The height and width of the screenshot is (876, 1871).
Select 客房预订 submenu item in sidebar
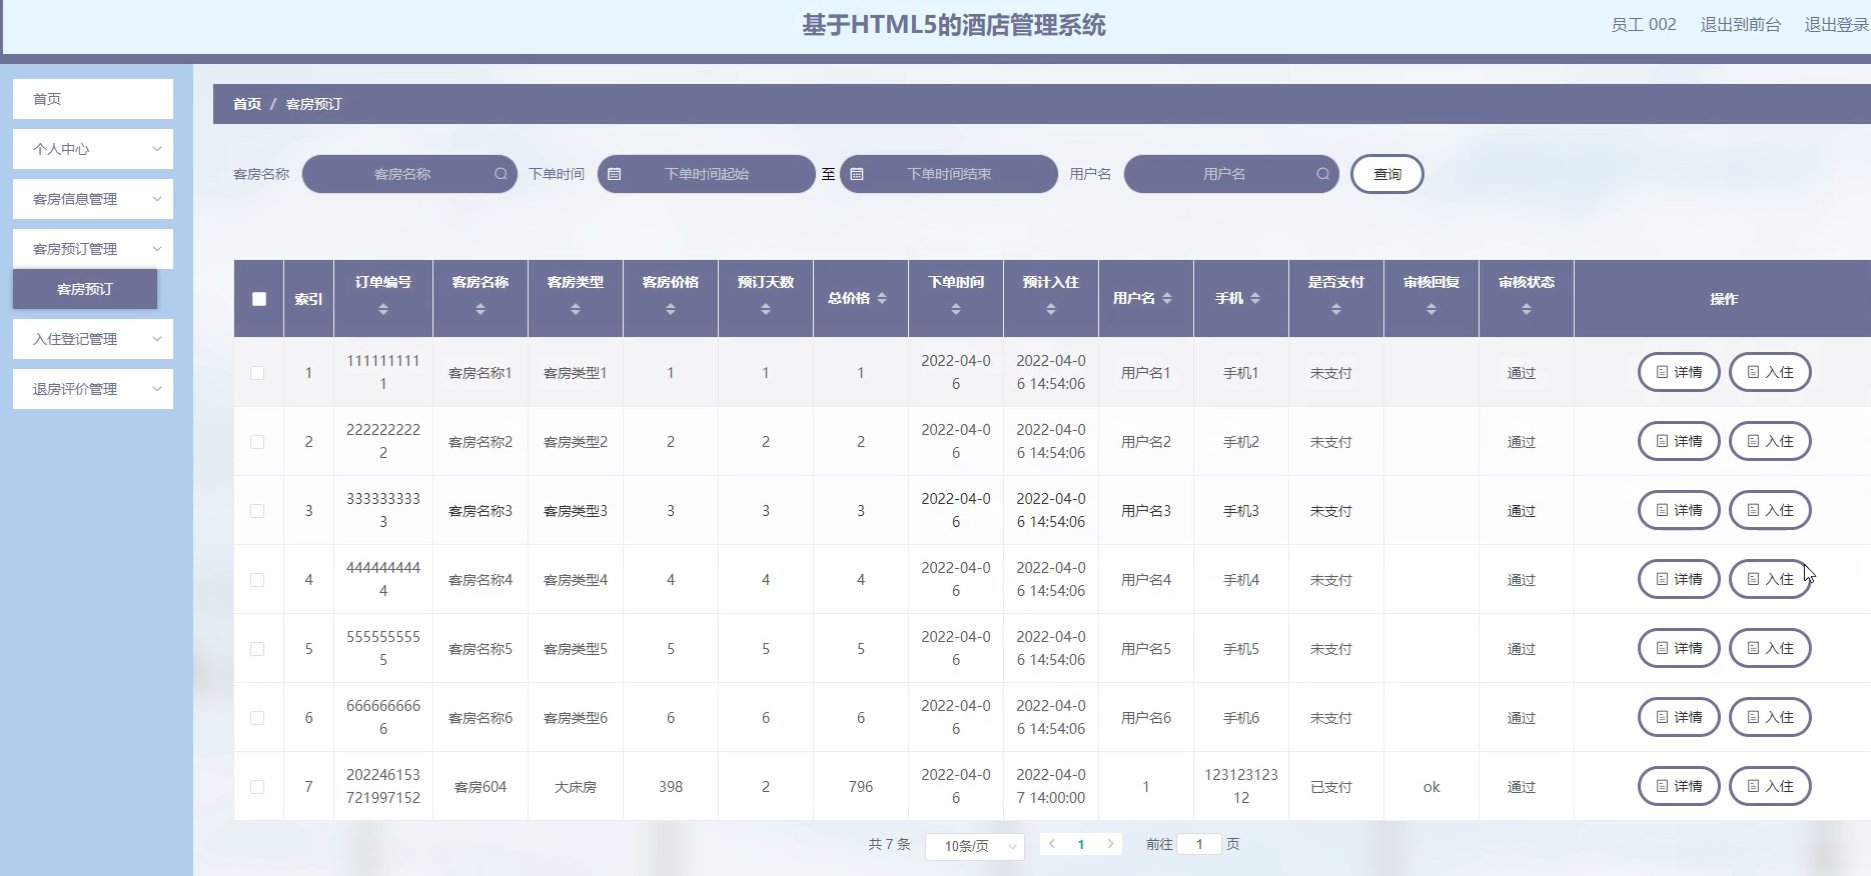[x=85, y=289]
